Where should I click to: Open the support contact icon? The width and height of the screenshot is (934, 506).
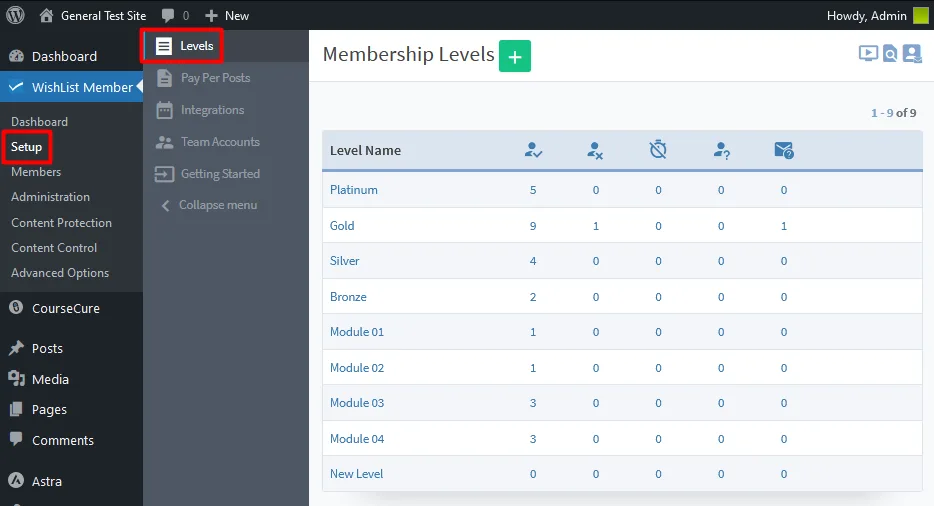coord(912,54)
